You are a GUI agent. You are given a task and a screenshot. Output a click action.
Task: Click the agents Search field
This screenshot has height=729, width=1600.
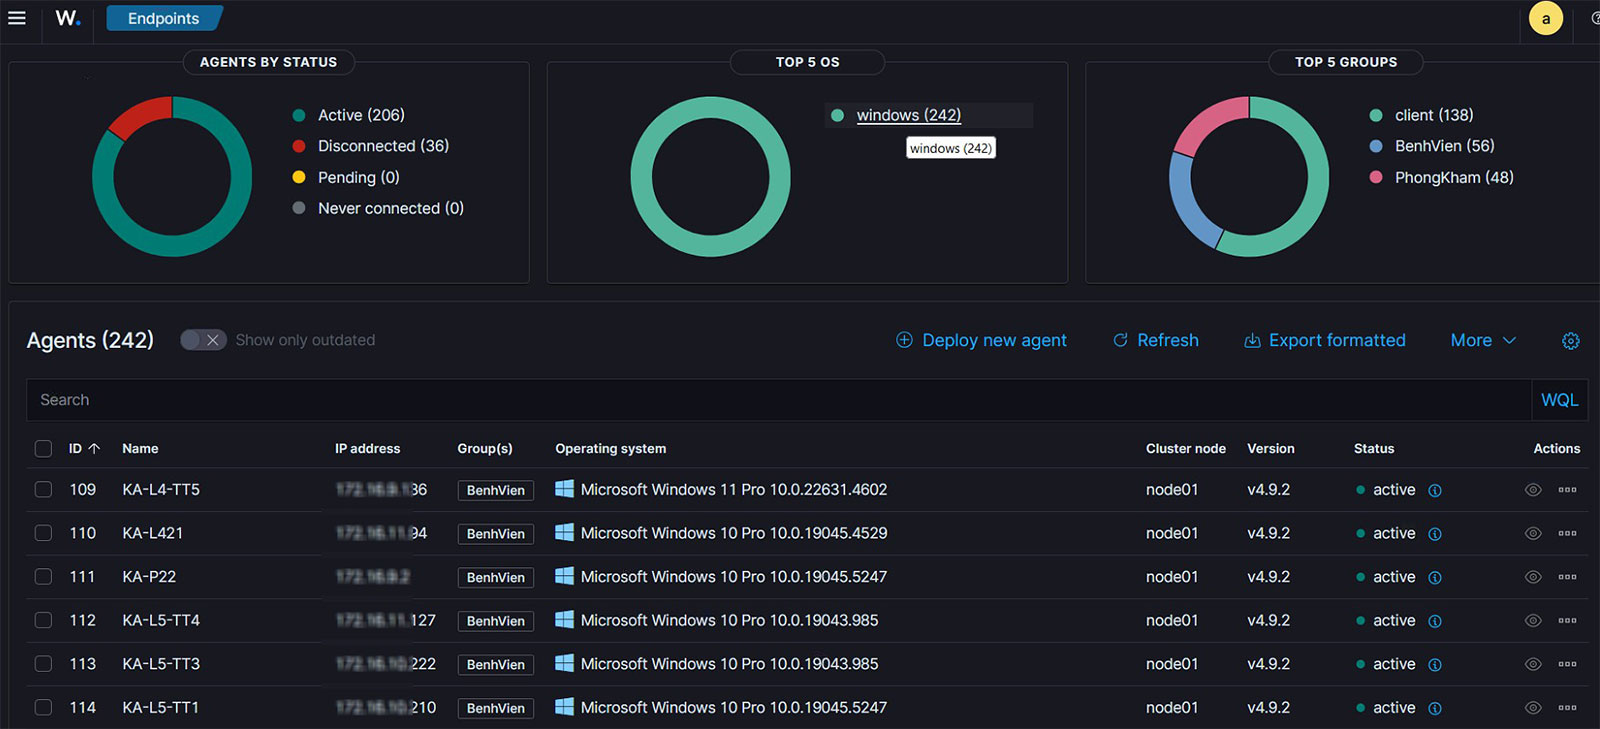pyautogui.click(x=779, y=400)
